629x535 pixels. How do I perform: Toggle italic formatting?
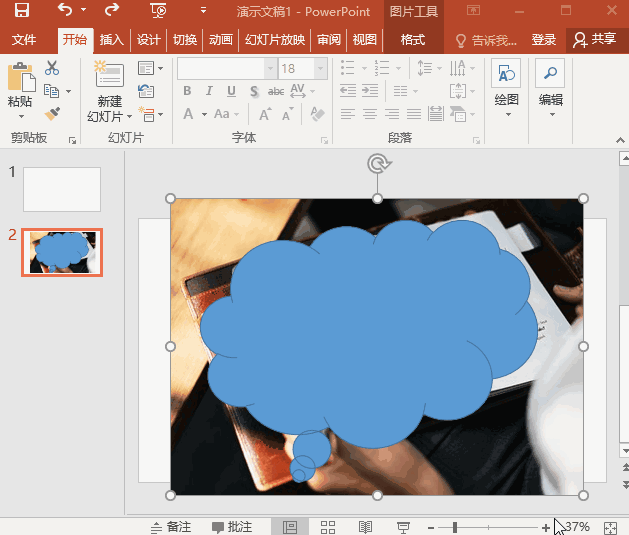[209, 91]
